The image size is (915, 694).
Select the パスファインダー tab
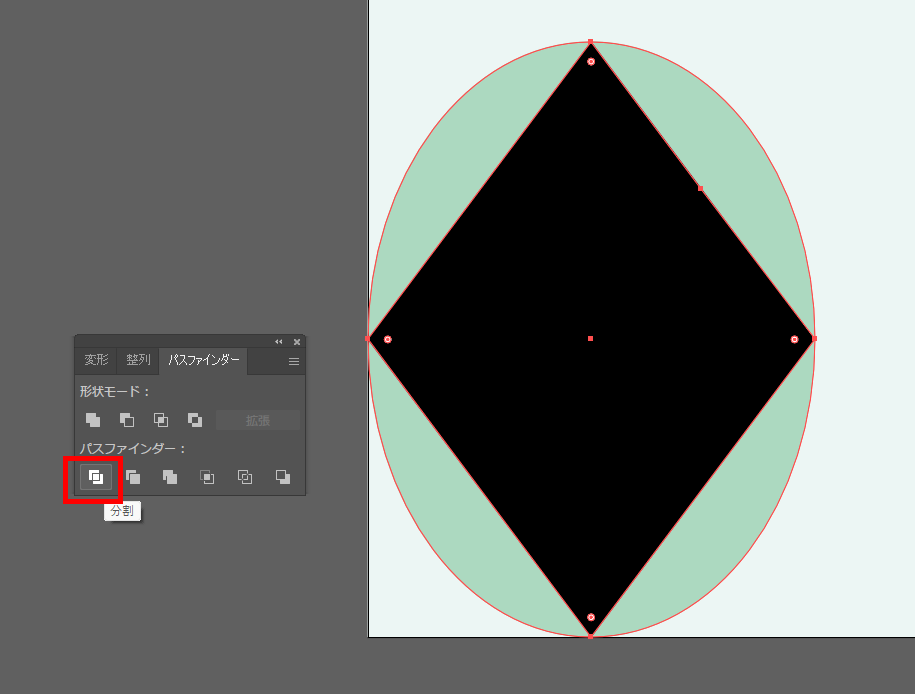point(203,360)
